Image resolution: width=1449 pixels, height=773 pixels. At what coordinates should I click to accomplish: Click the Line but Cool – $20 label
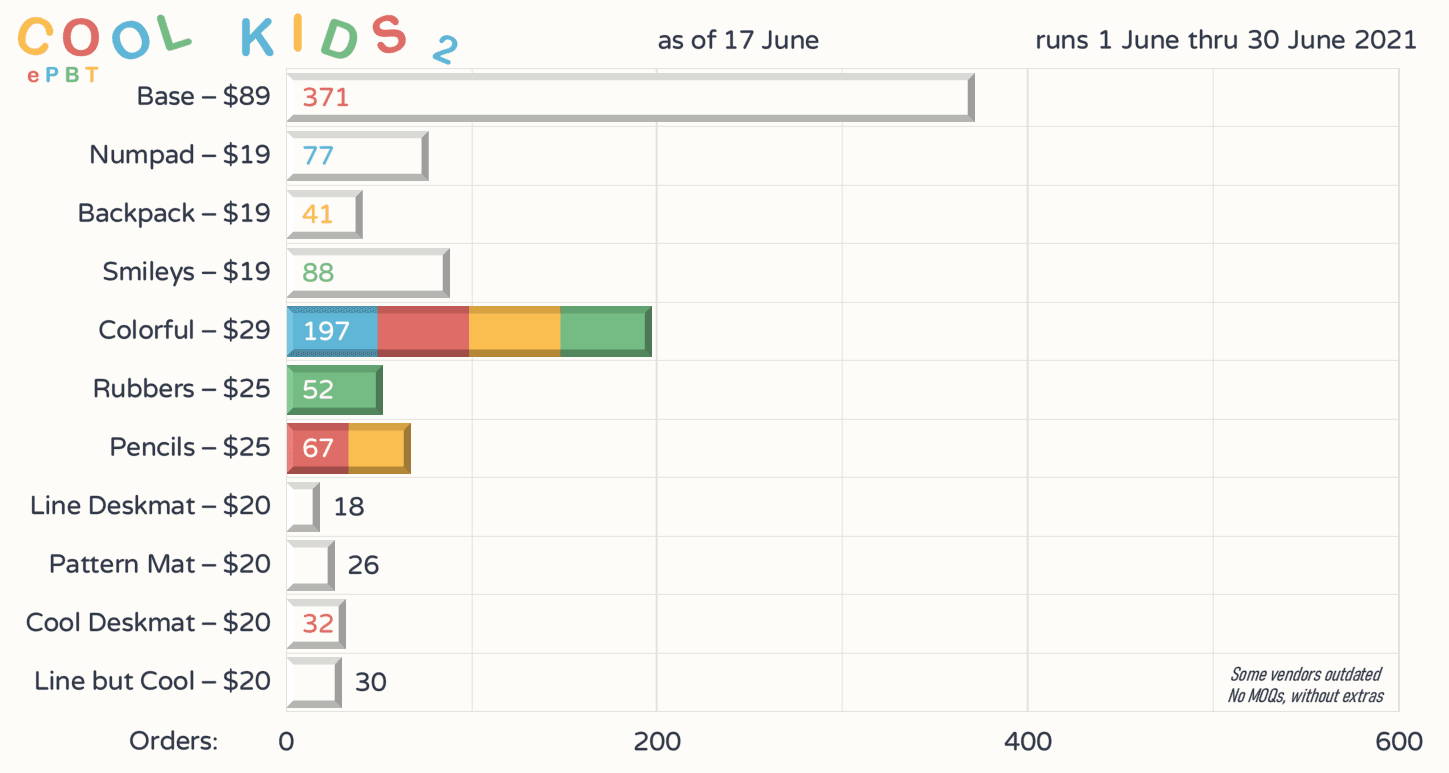[152, 681]
